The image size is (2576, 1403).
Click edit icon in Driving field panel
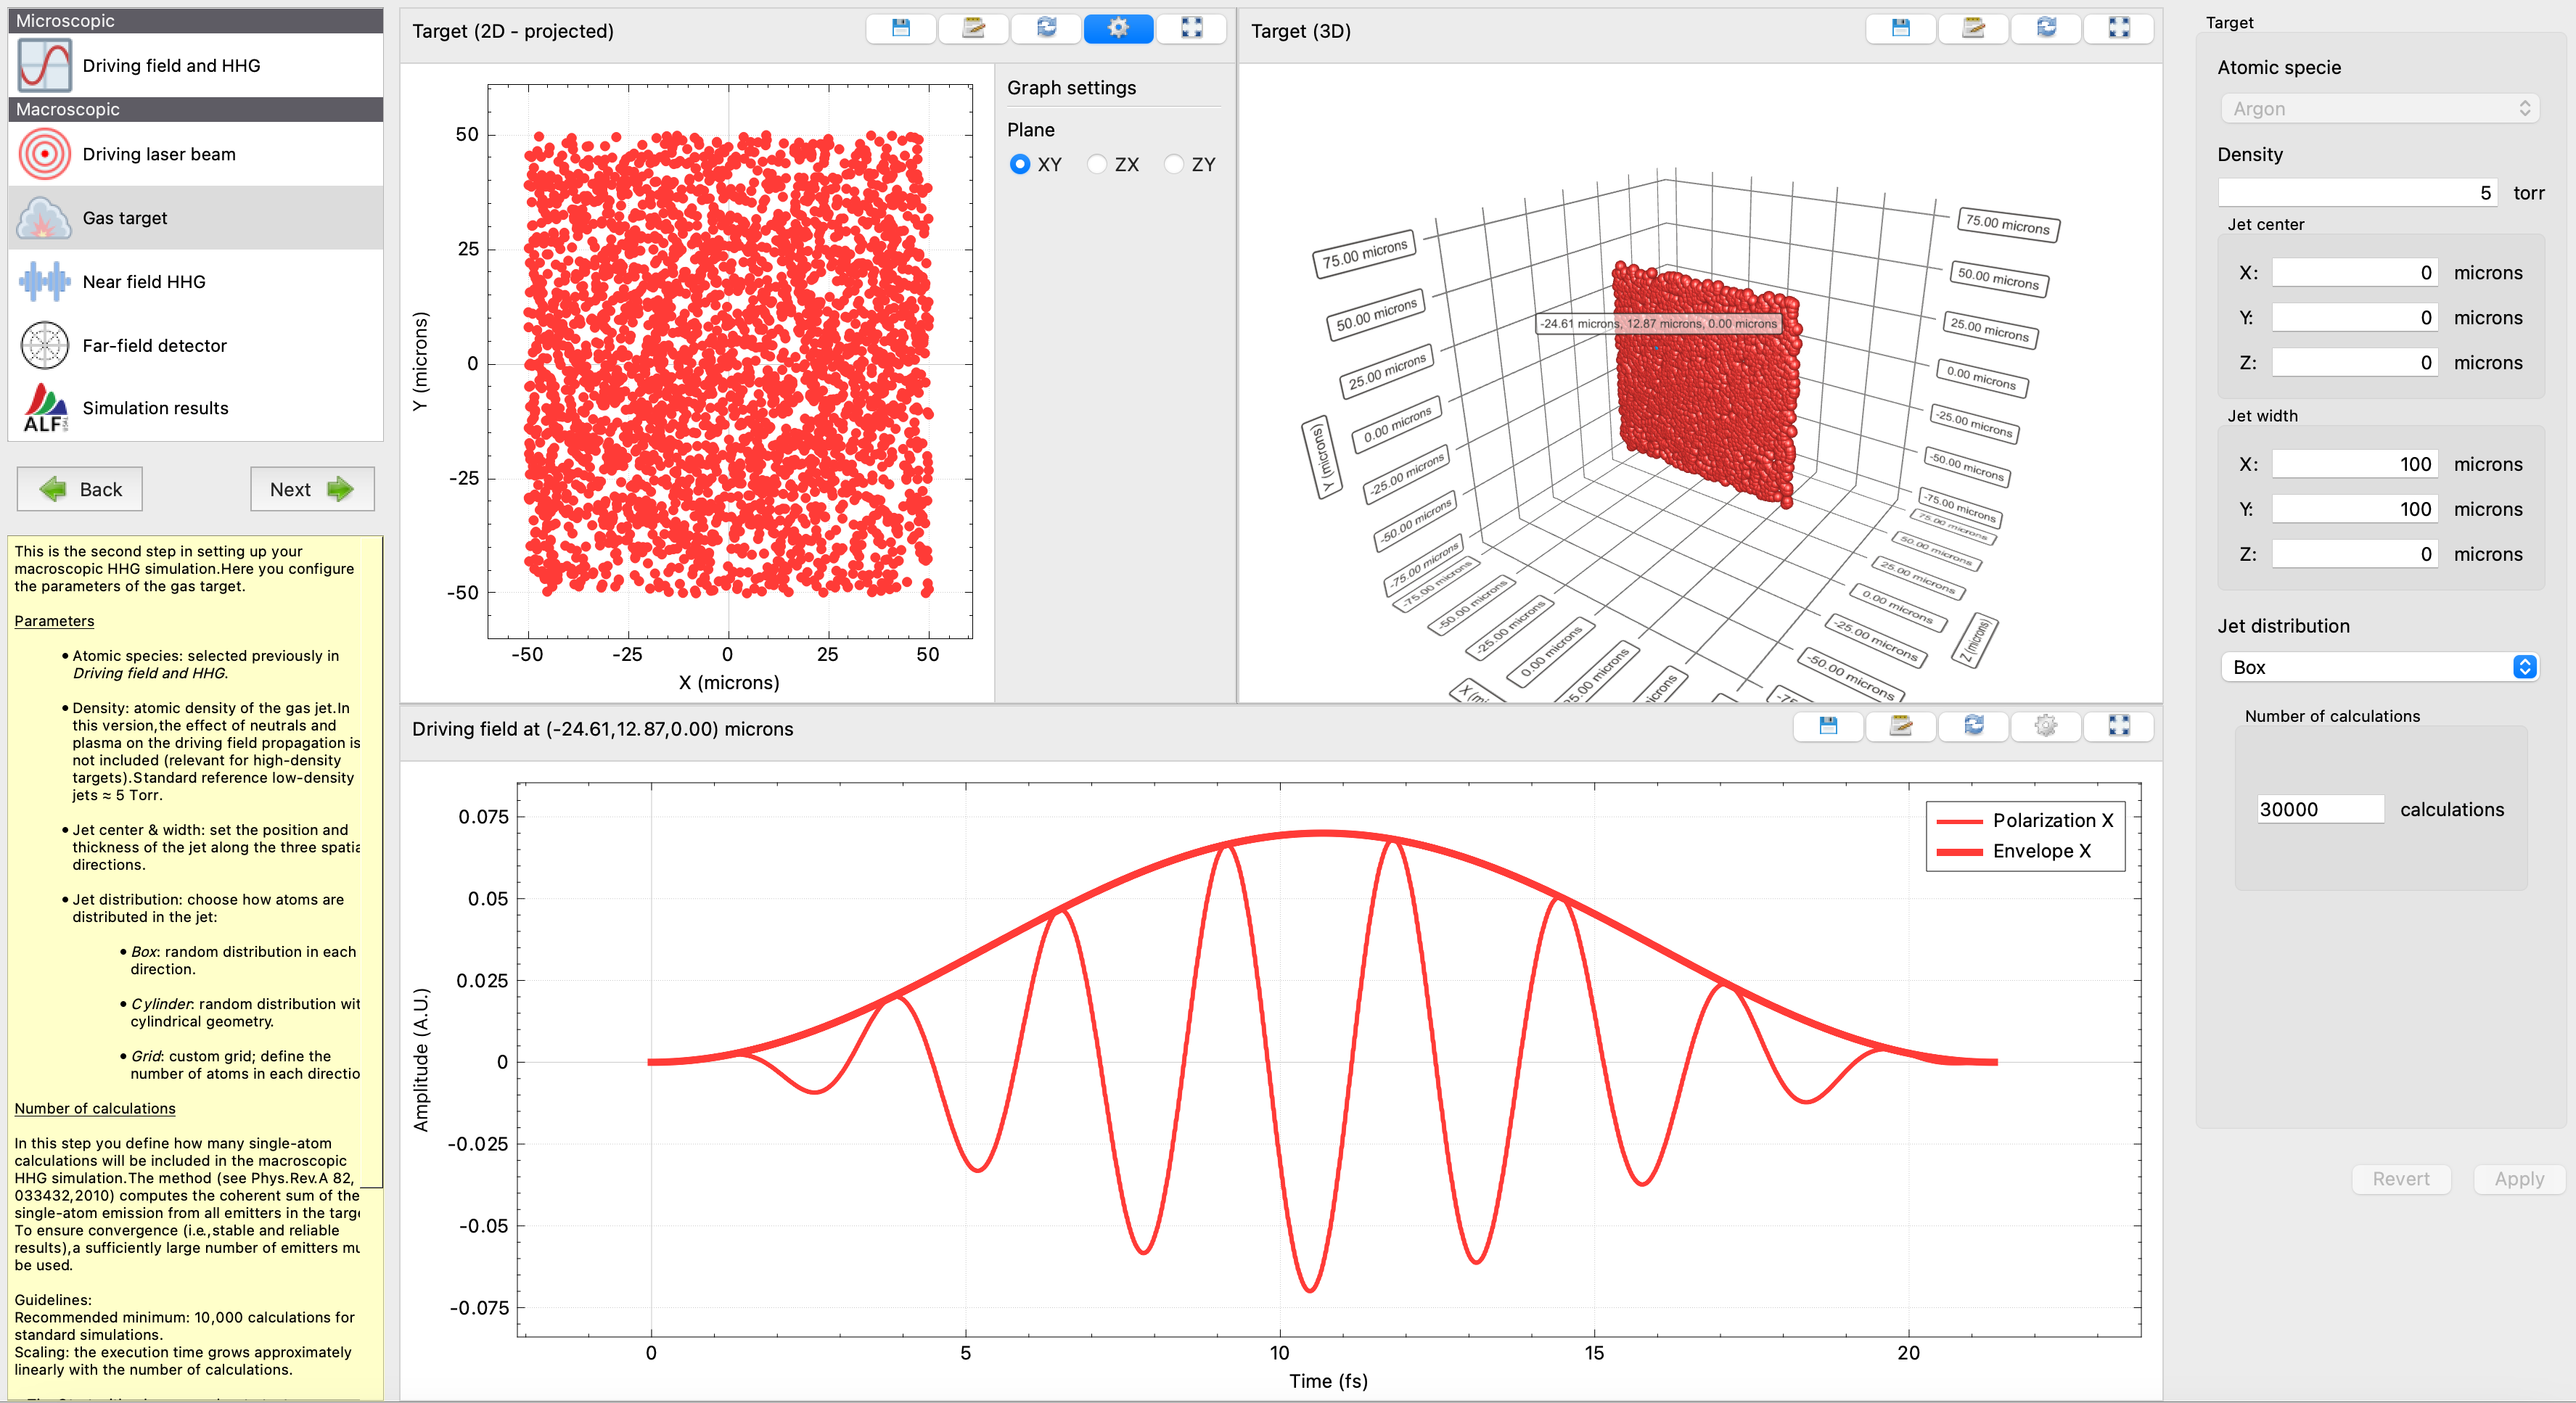point(1900,727)
